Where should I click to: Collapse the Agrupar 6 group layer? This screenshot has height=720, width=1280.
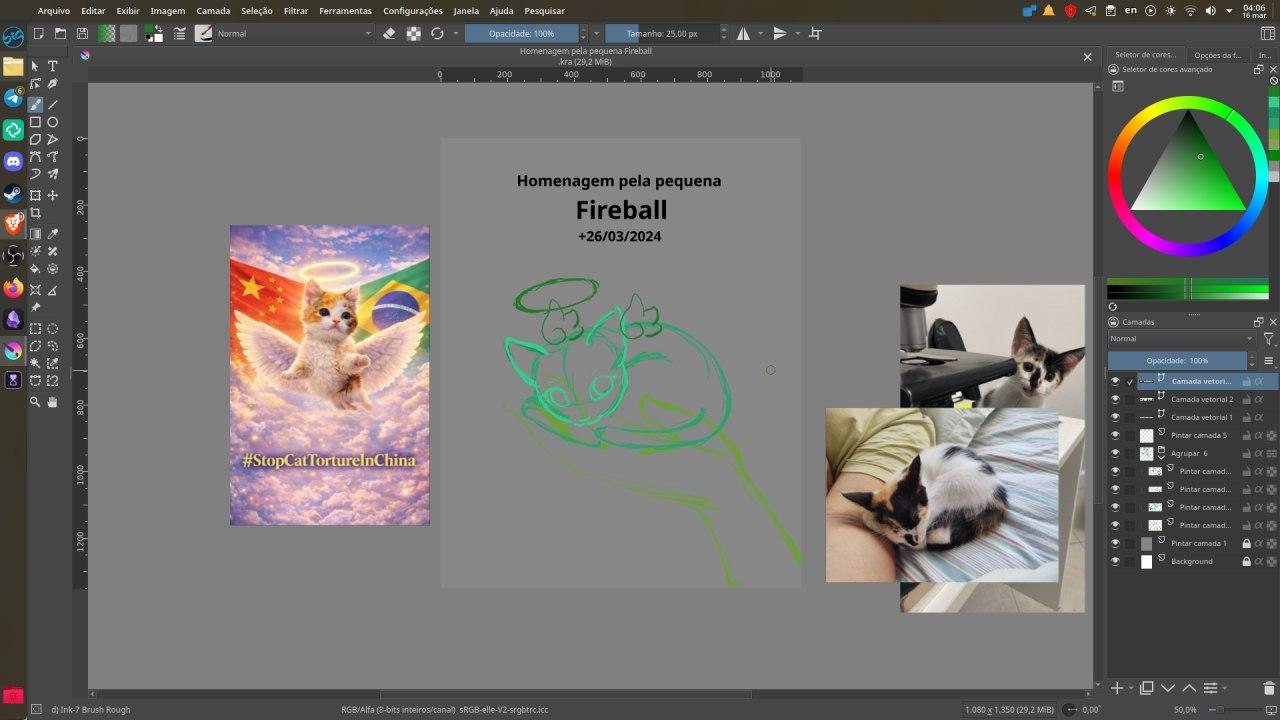click(x=1161, y=457)
